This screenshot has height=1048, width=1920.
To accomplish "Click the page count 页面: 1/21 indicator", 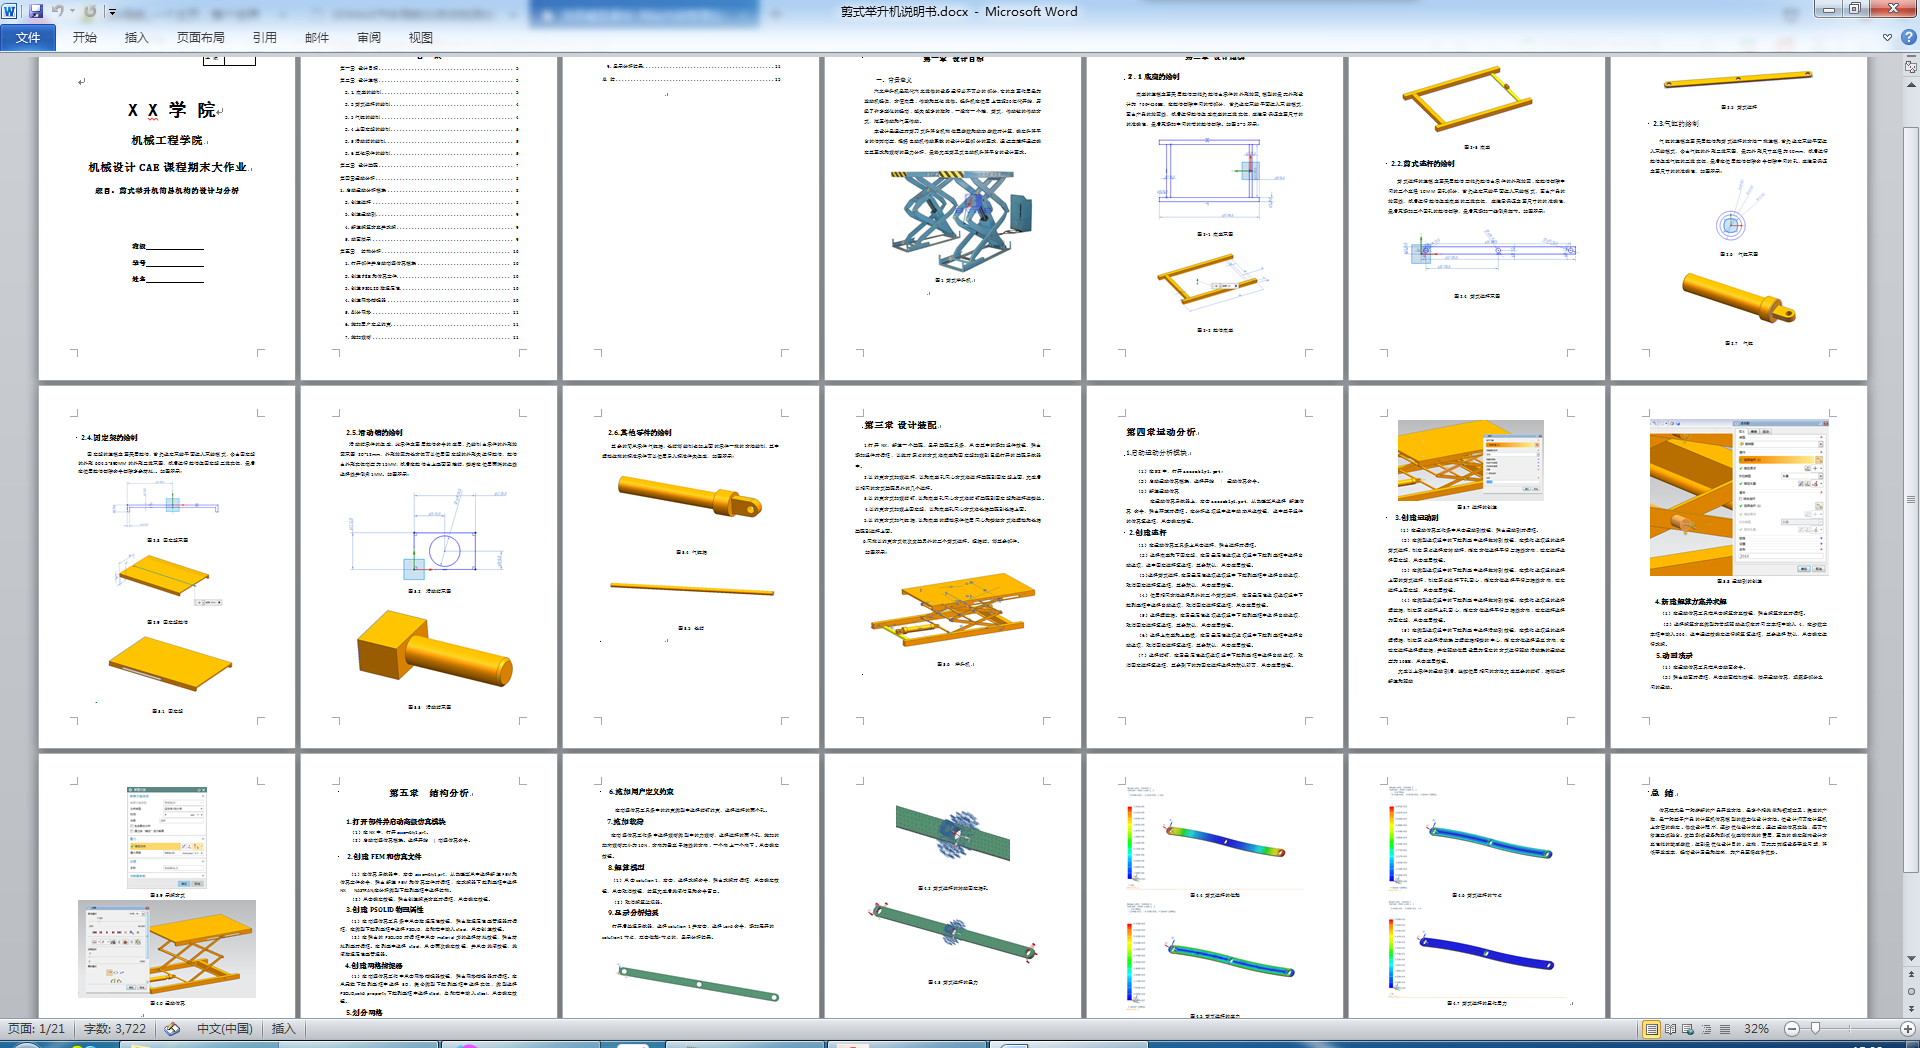I will 37,1028.
